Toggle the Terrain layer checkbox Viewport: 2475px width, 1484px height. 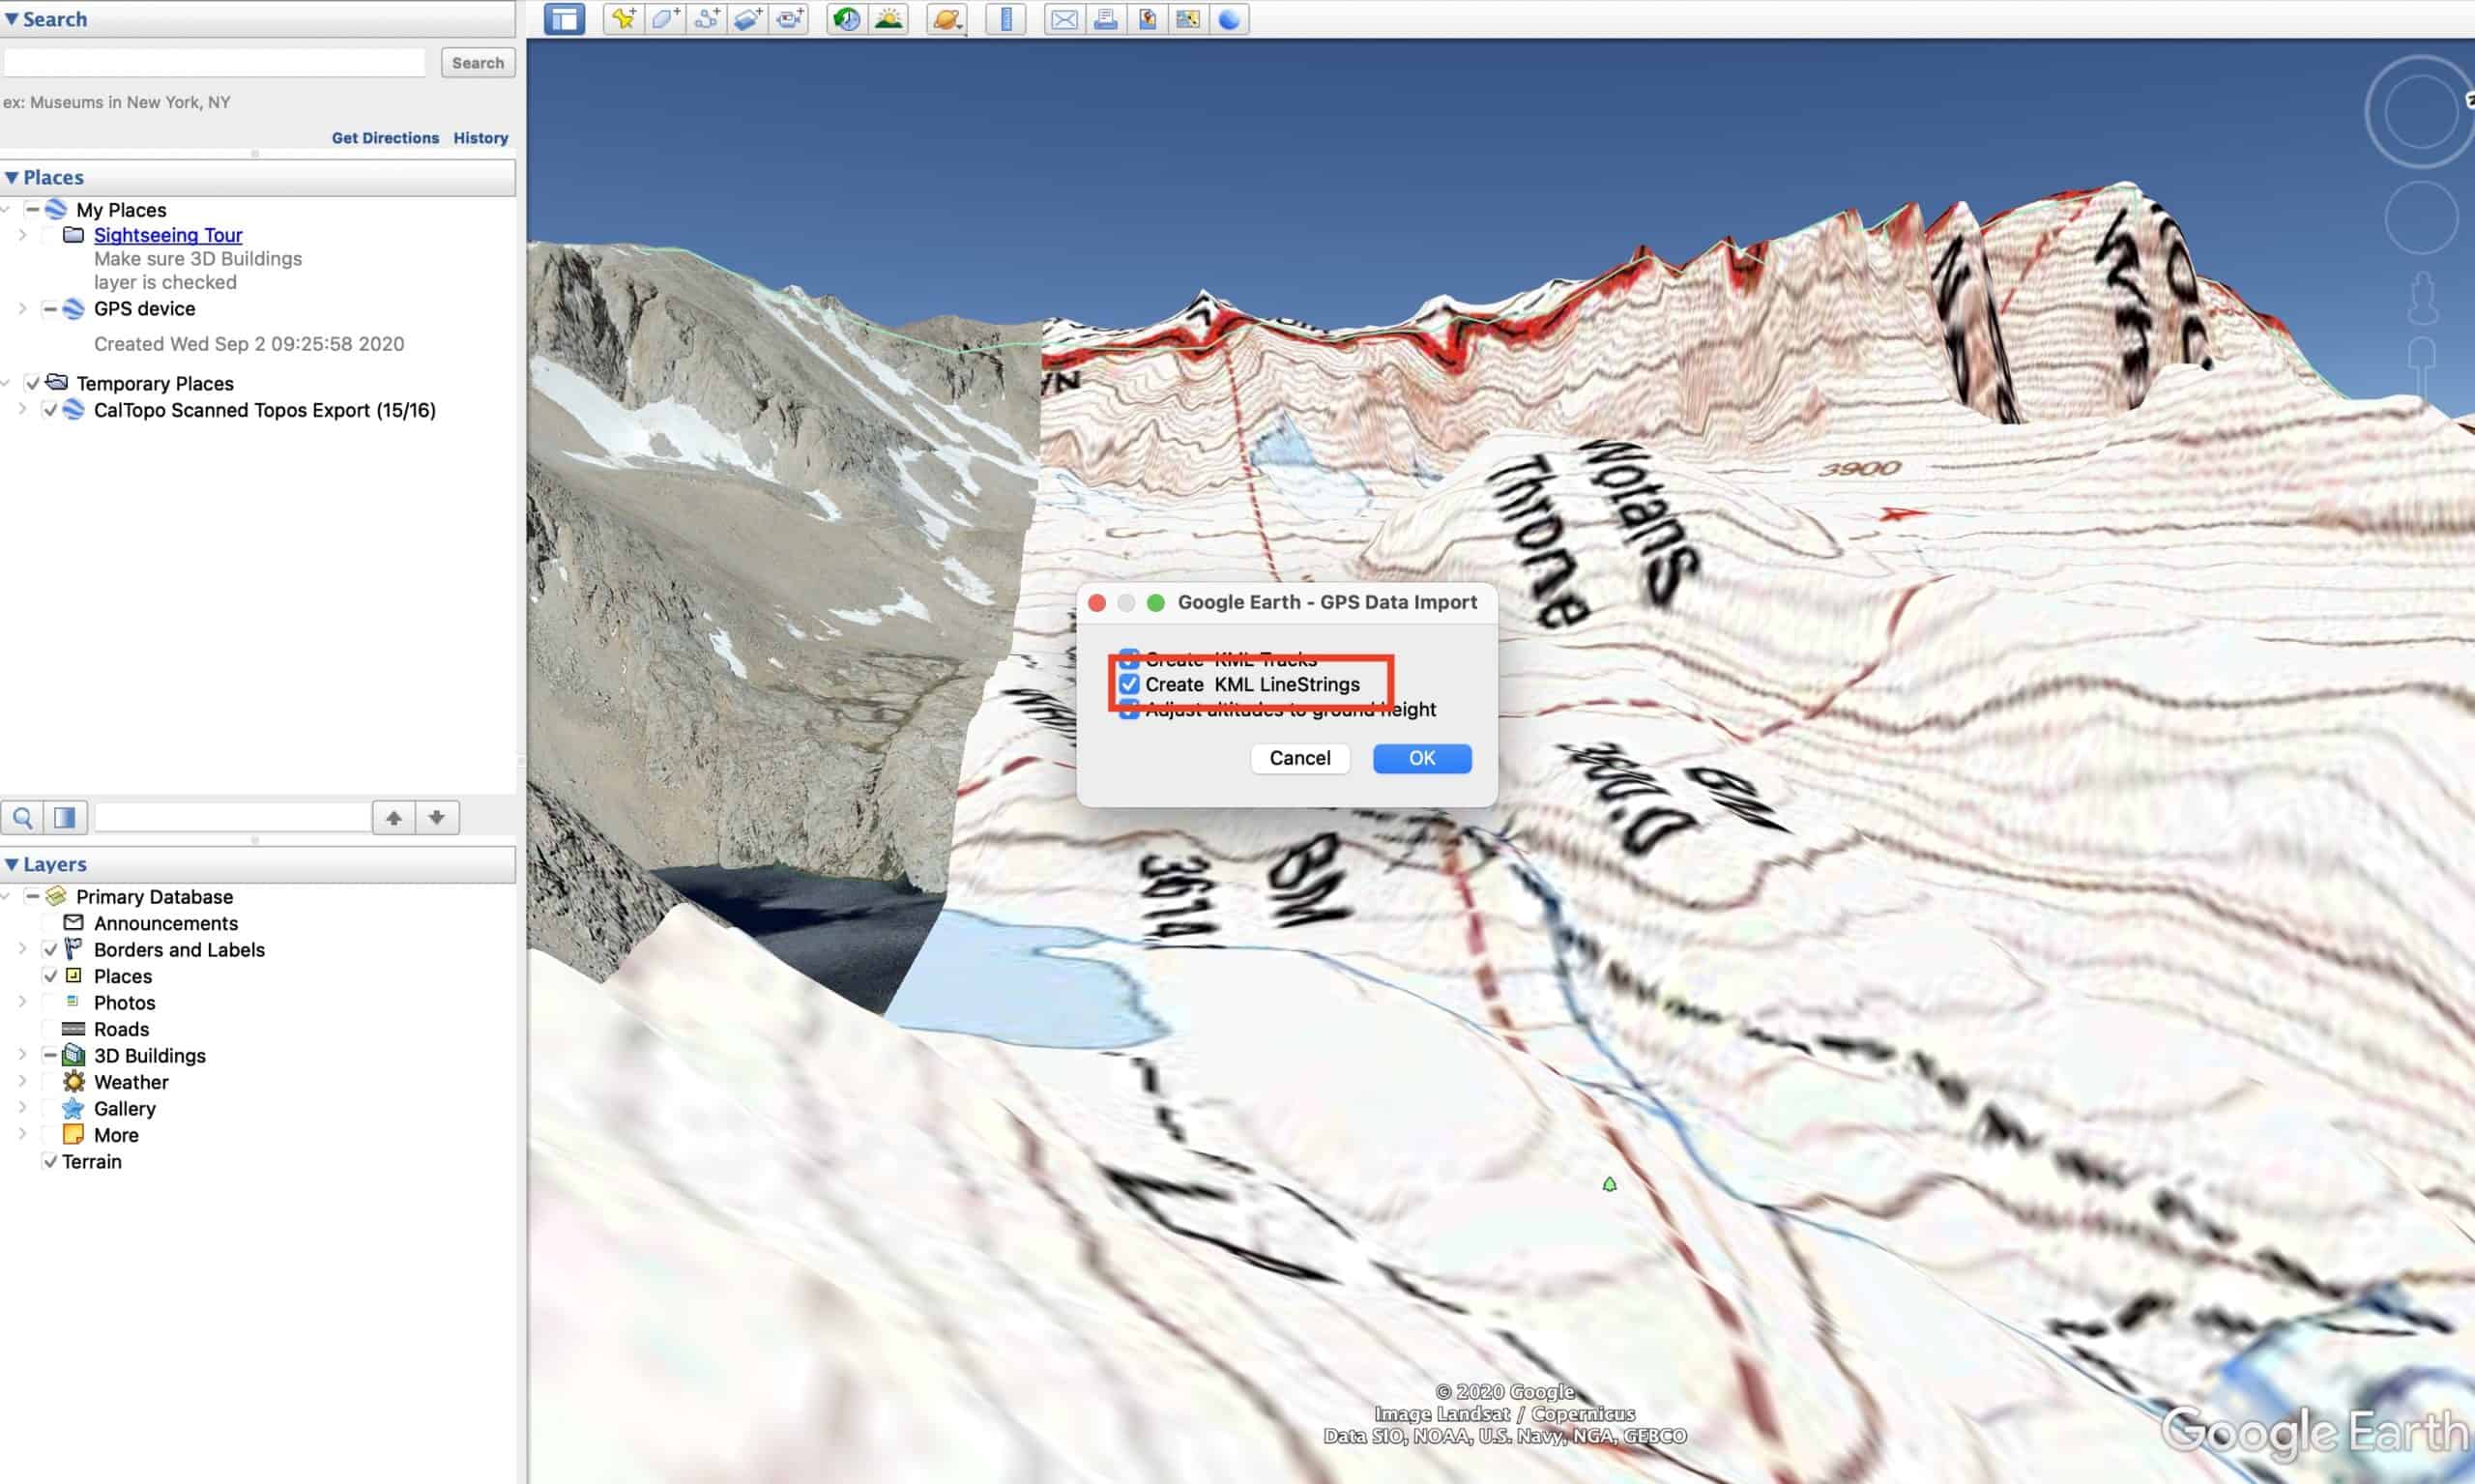pos(50,1161)
